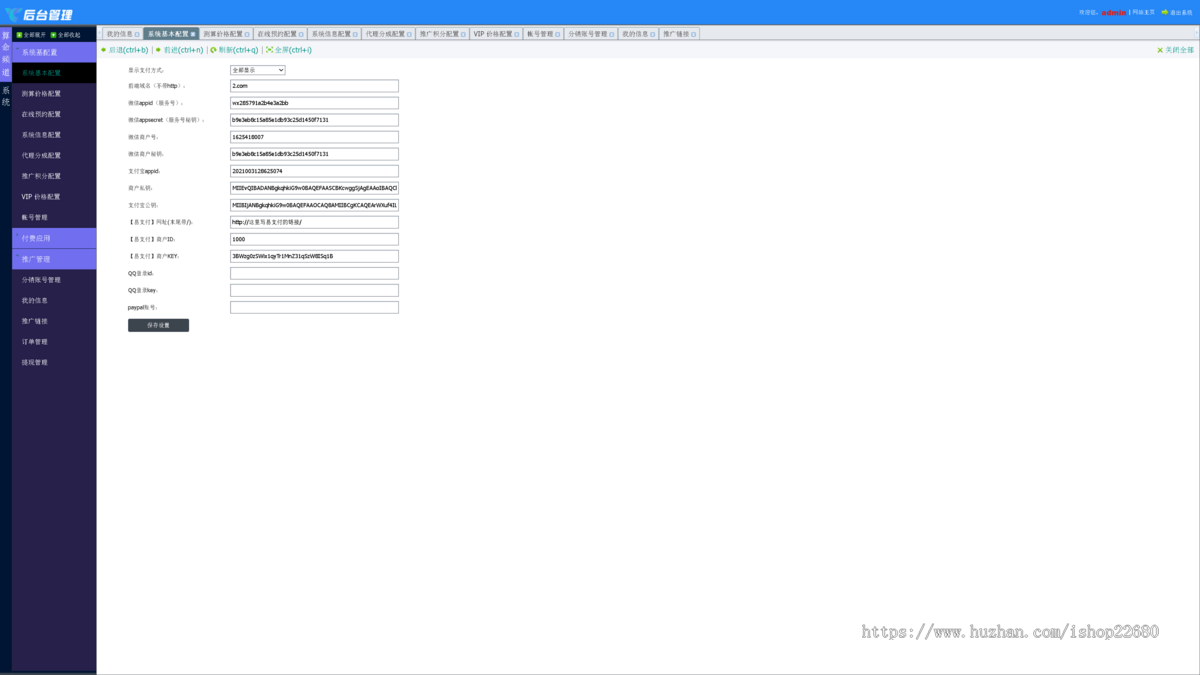The height and width of the screenshot is (675, 1200).
Task: Expand all menus with 全部展开
Action: pyautogui.click(x=31, y=35)
